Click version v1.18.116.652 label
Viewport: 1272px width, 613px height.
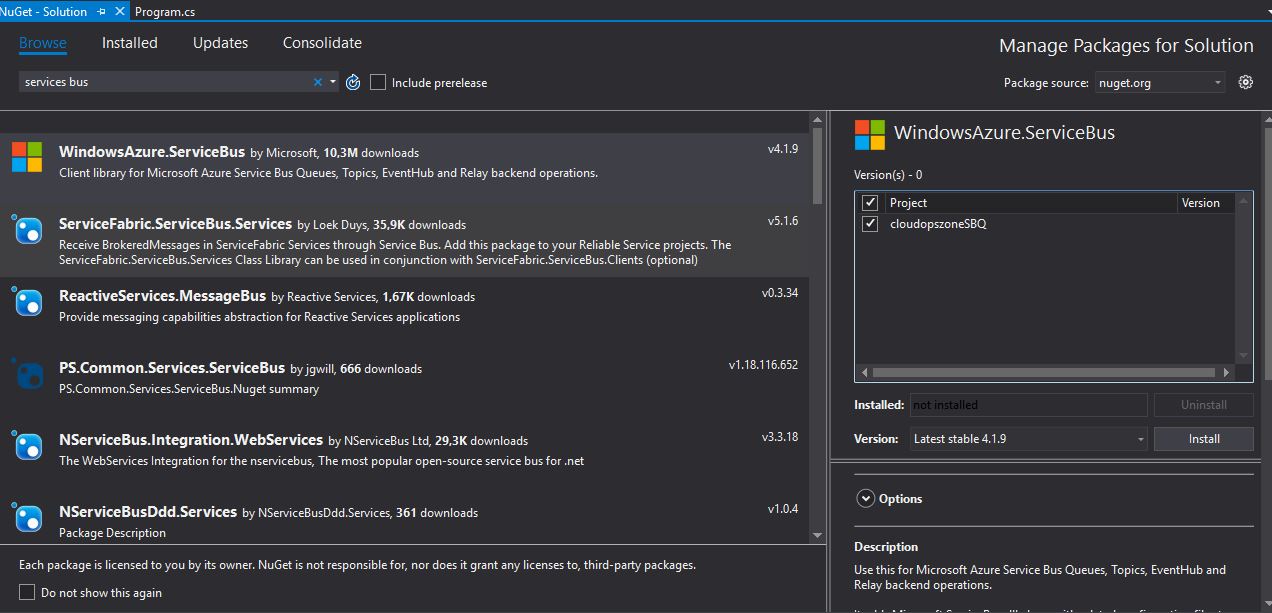[763, 365]
